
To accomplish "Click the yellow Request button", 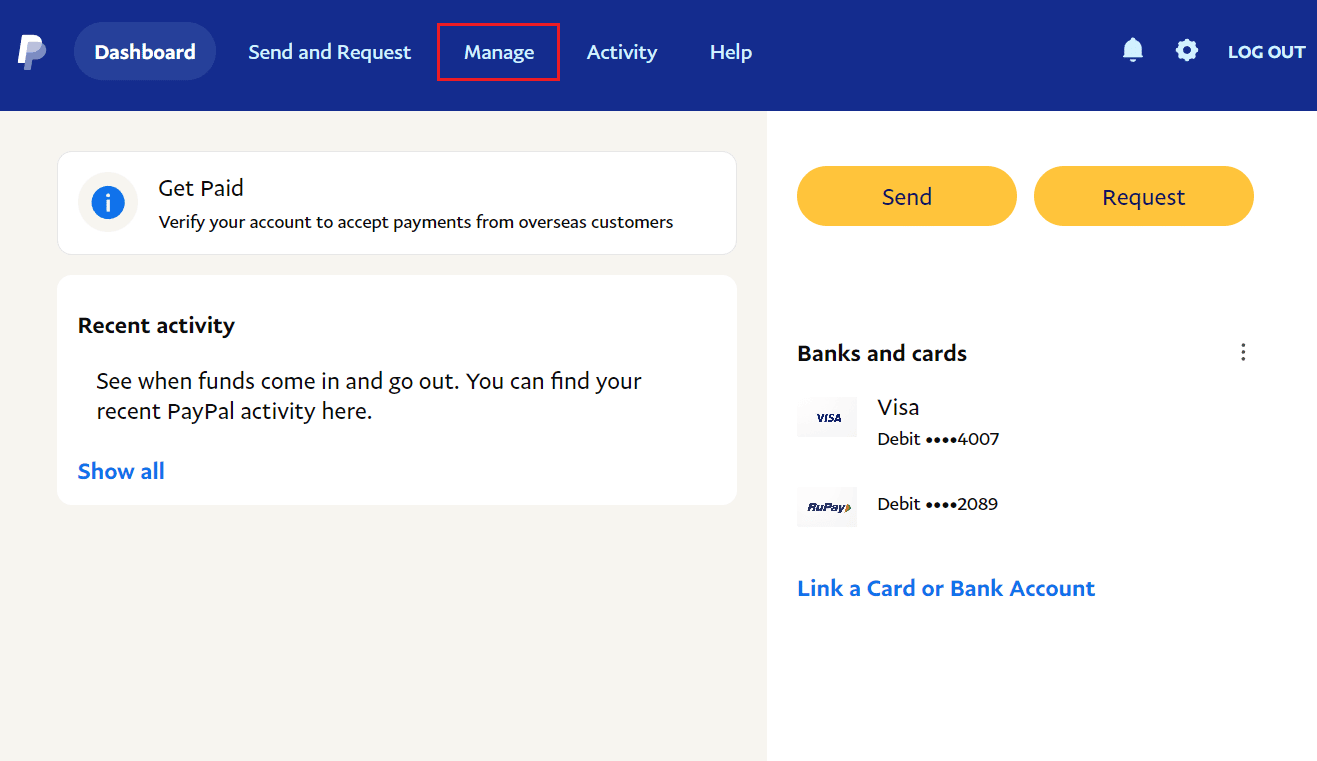I will click(x=1143, y=196).
